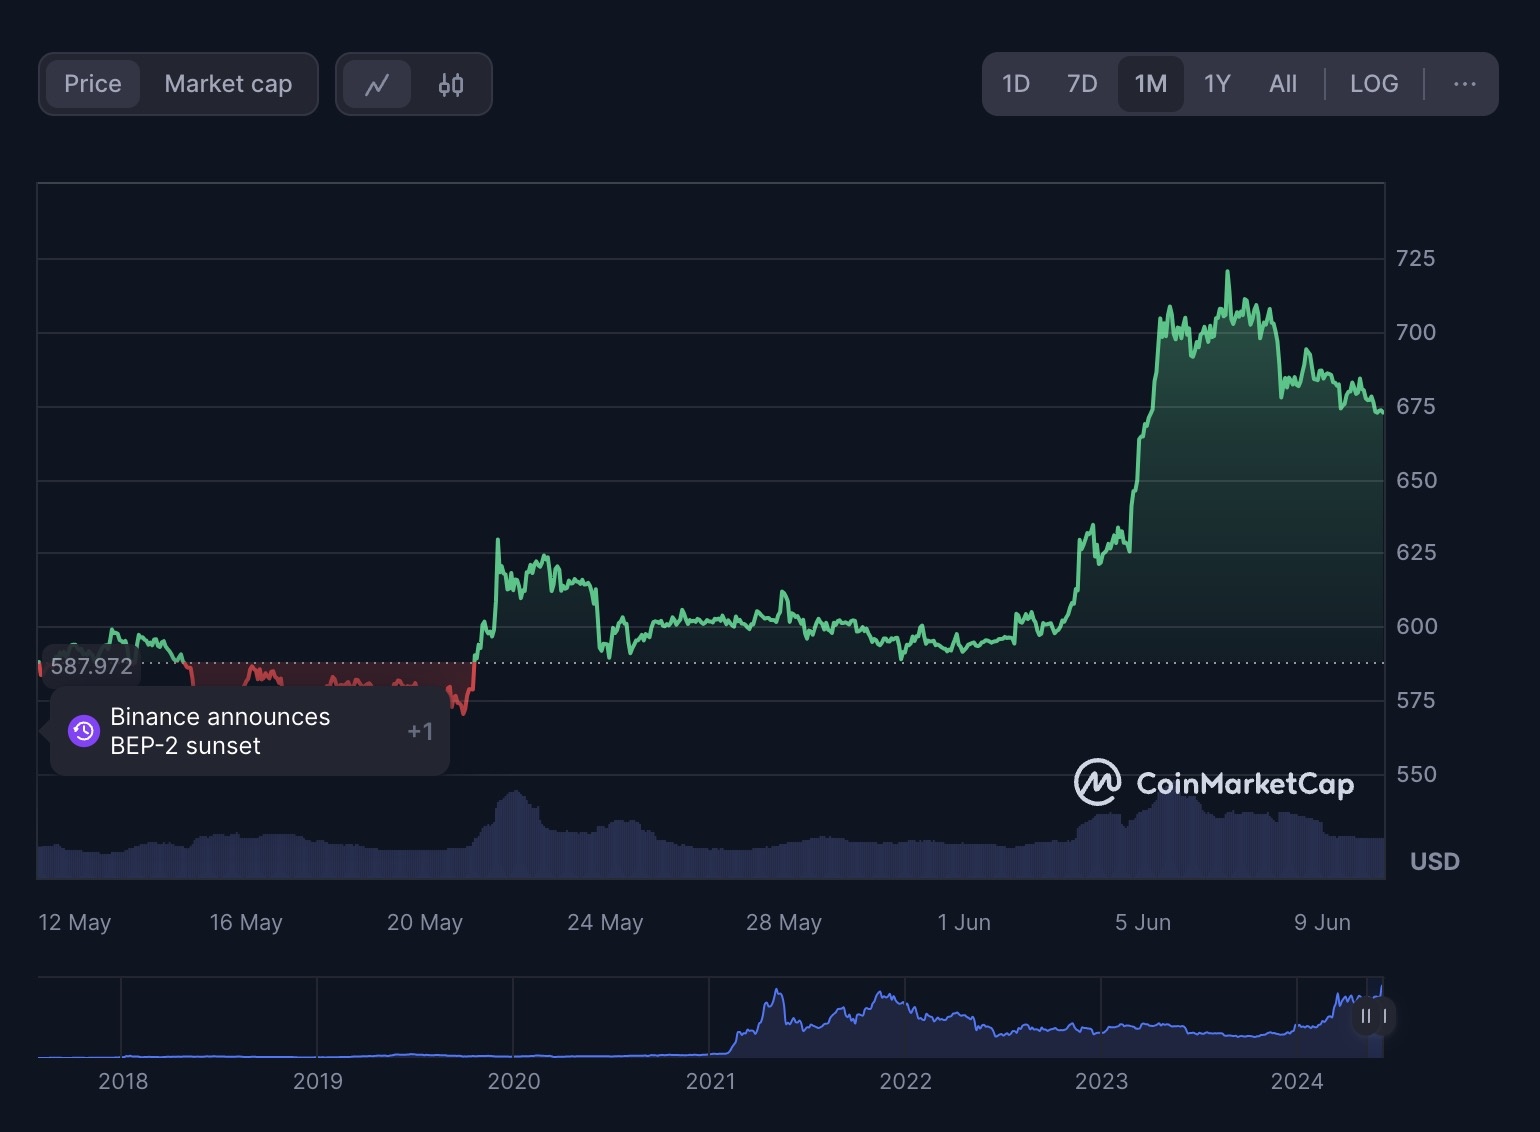This screenshot has height=1132, width=1540.
Task: Set chart range to 7D
Action: point(1082,84)
